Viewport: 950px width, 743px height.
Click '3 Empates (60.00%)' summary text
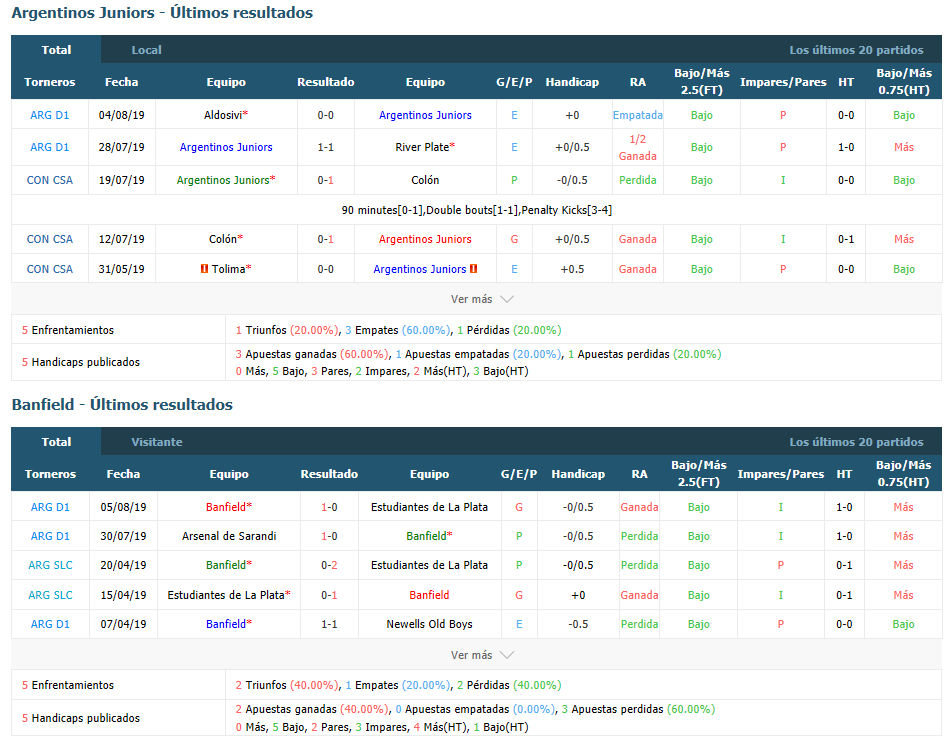398,330
